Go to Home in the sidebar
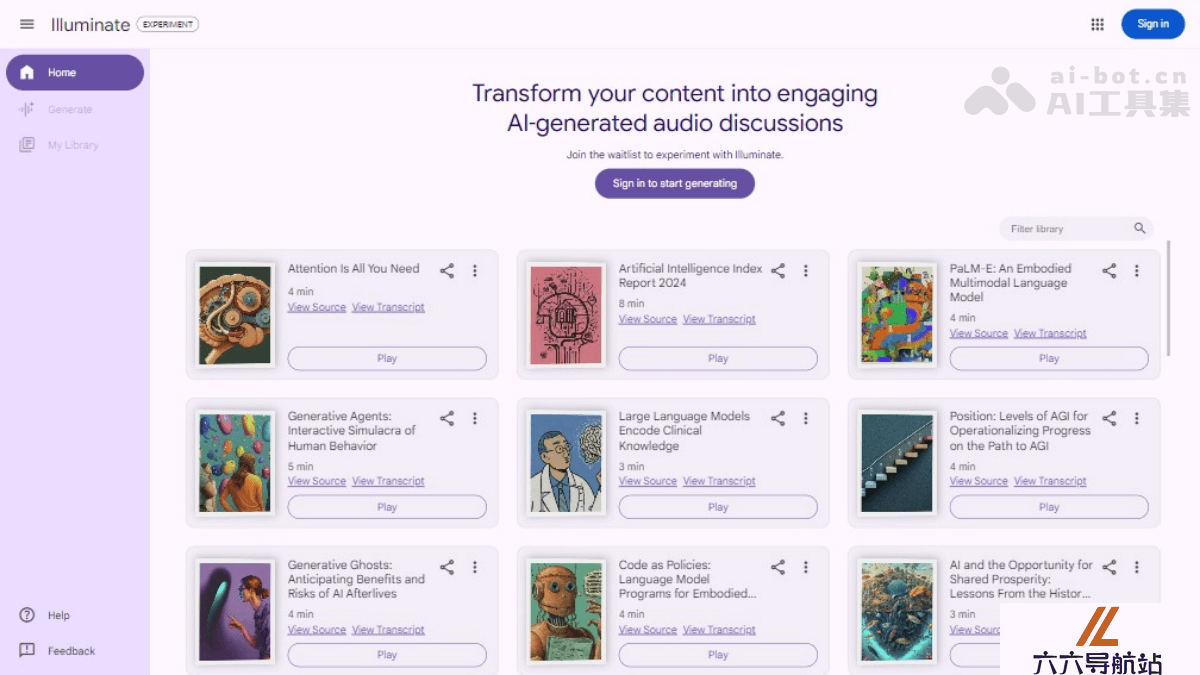The width and height of the screenshot is (1200, 675). click(75, 72)
